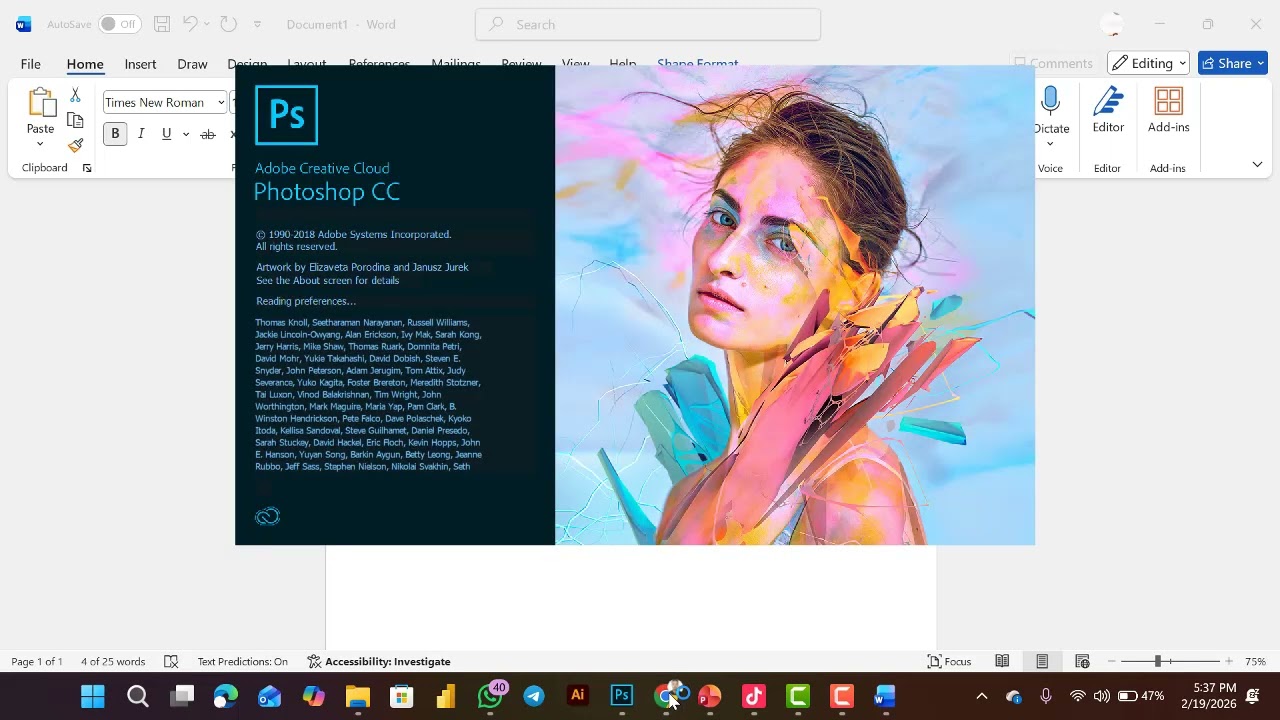The height and width of the screenshot is (720, 1280).
Task: Open TikTok from the taskbar
Action: pos(754,695)
